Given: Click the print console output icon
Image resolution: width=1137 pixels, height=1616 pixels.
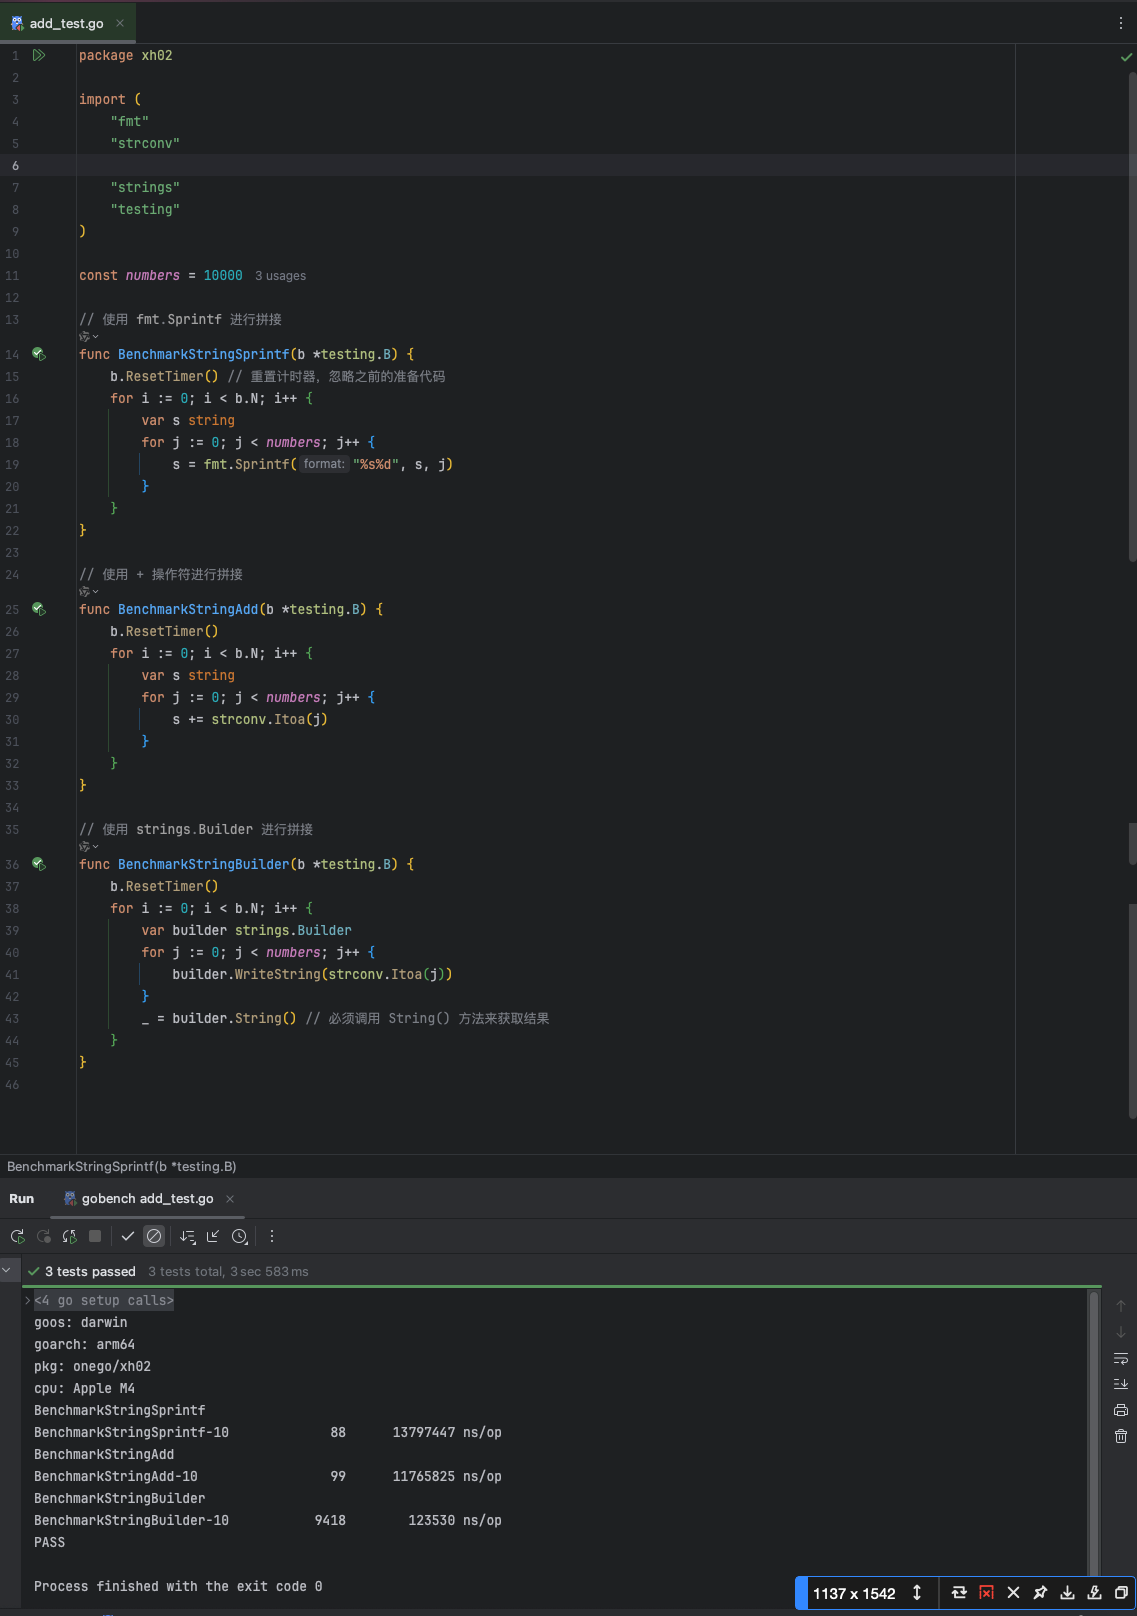Looking at the screenshot, I should (1121, 1410).
